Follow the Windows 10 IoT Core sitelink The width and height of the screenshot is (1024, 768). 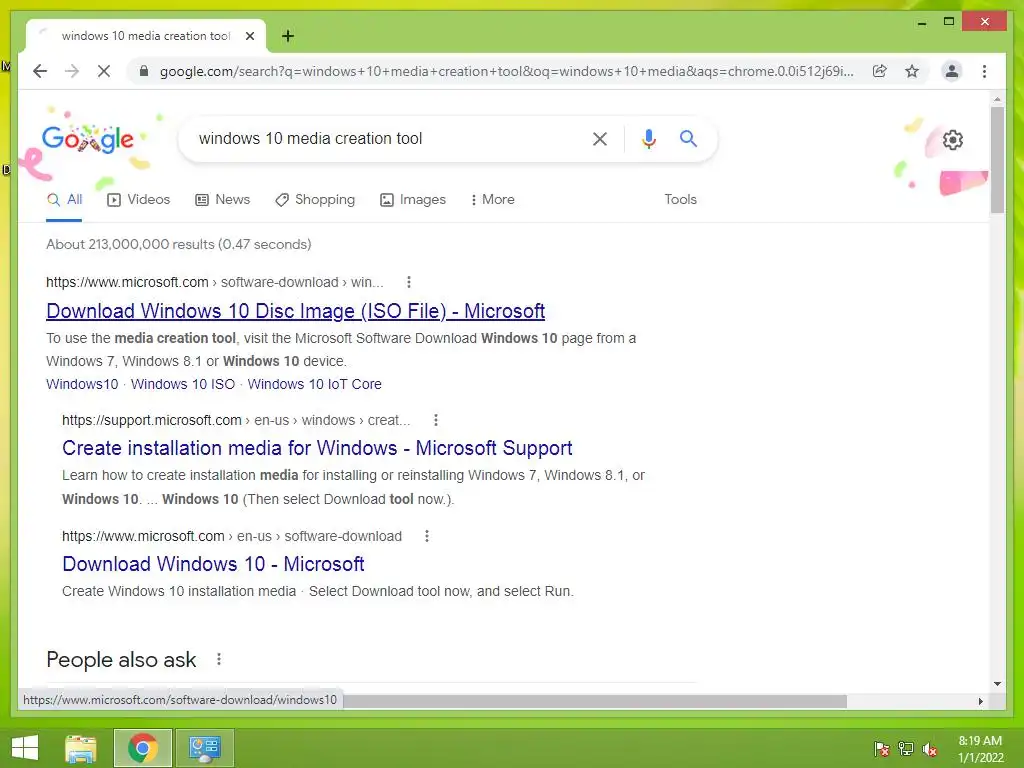pyautogui.click(x=315, y=384)
